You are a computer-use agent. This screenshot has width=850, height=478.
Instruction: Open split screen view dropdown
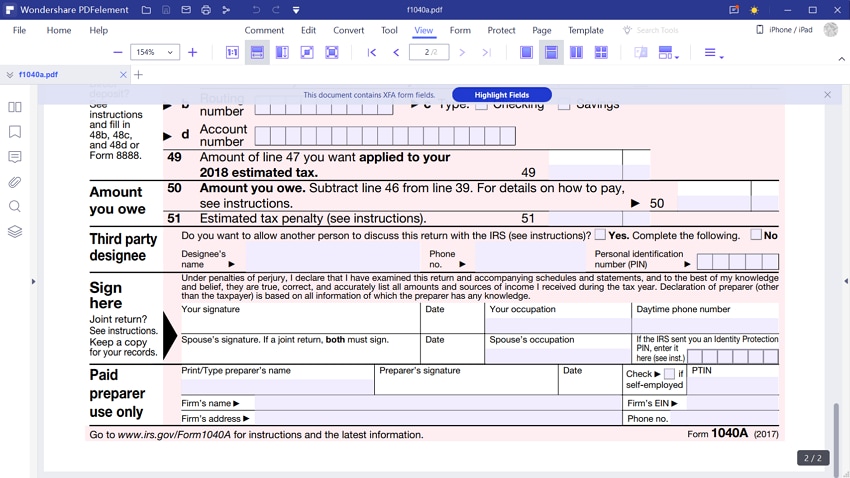pos(668,53)
